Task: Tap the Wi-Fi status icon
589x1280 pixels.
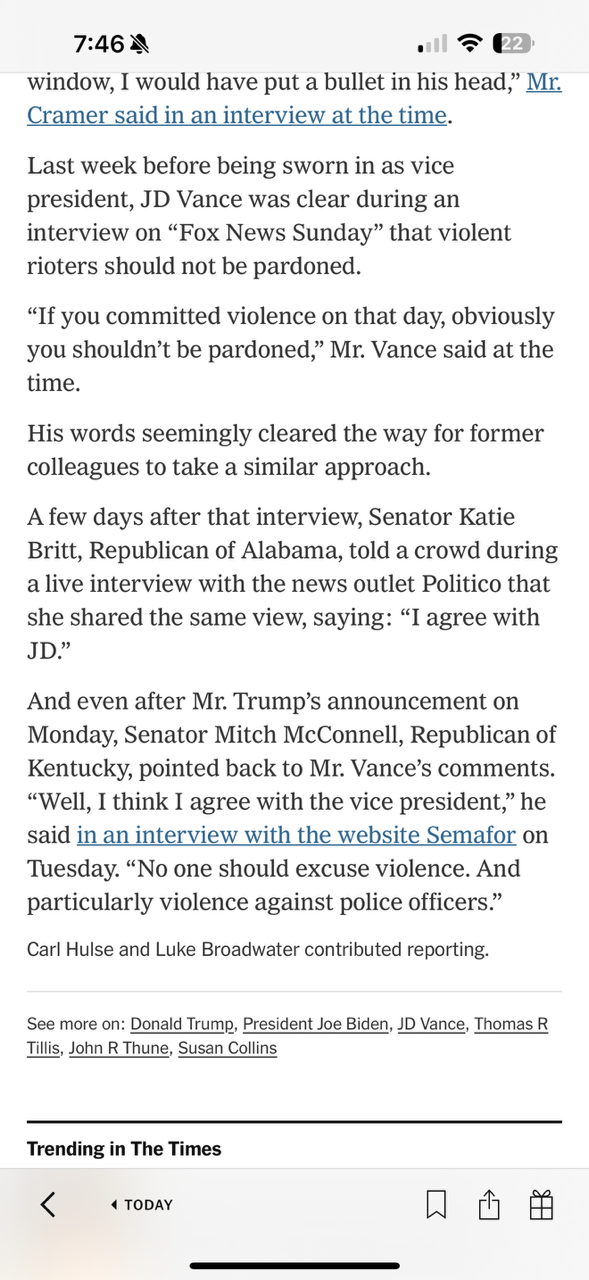Action: click(468, 44)
